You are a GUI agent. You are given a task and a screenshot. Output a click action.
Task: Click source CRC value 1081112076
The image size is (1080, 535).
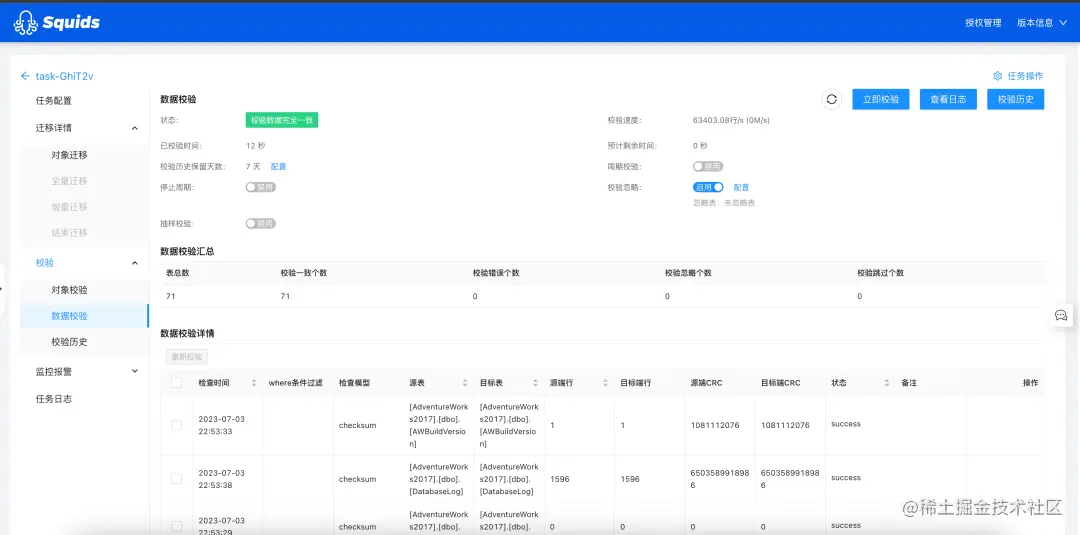[715, 426]
